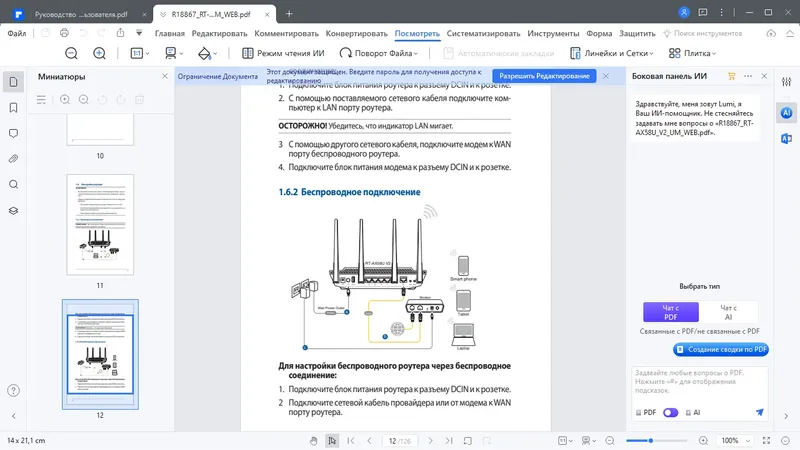Click the zoom out magnifier in toolbar
800x450 pixels.
coord(71,53)
